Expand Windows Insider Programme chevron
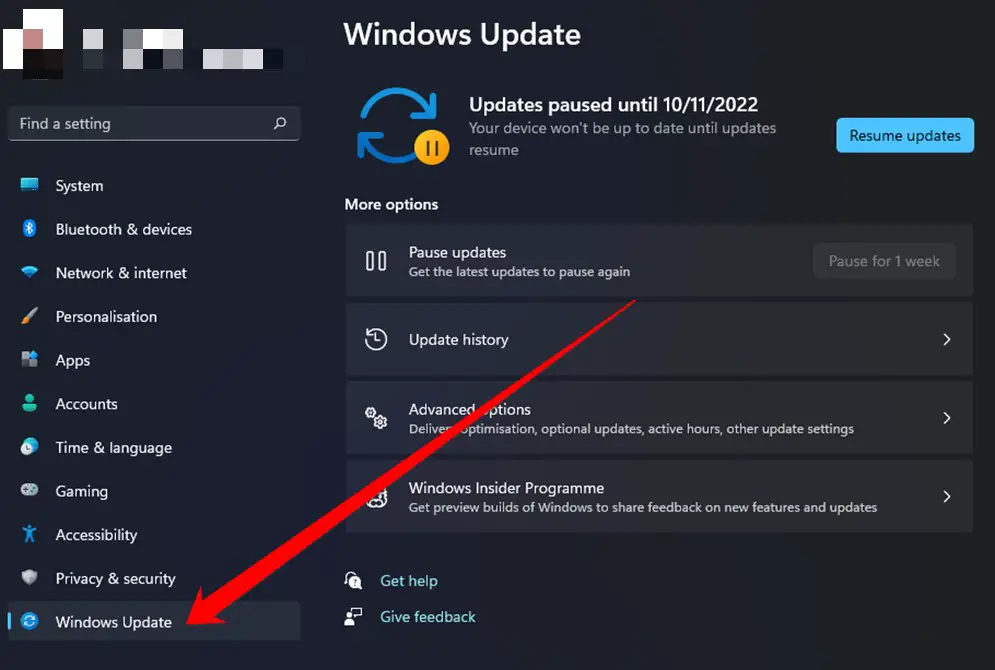 (x=947, y=496)
